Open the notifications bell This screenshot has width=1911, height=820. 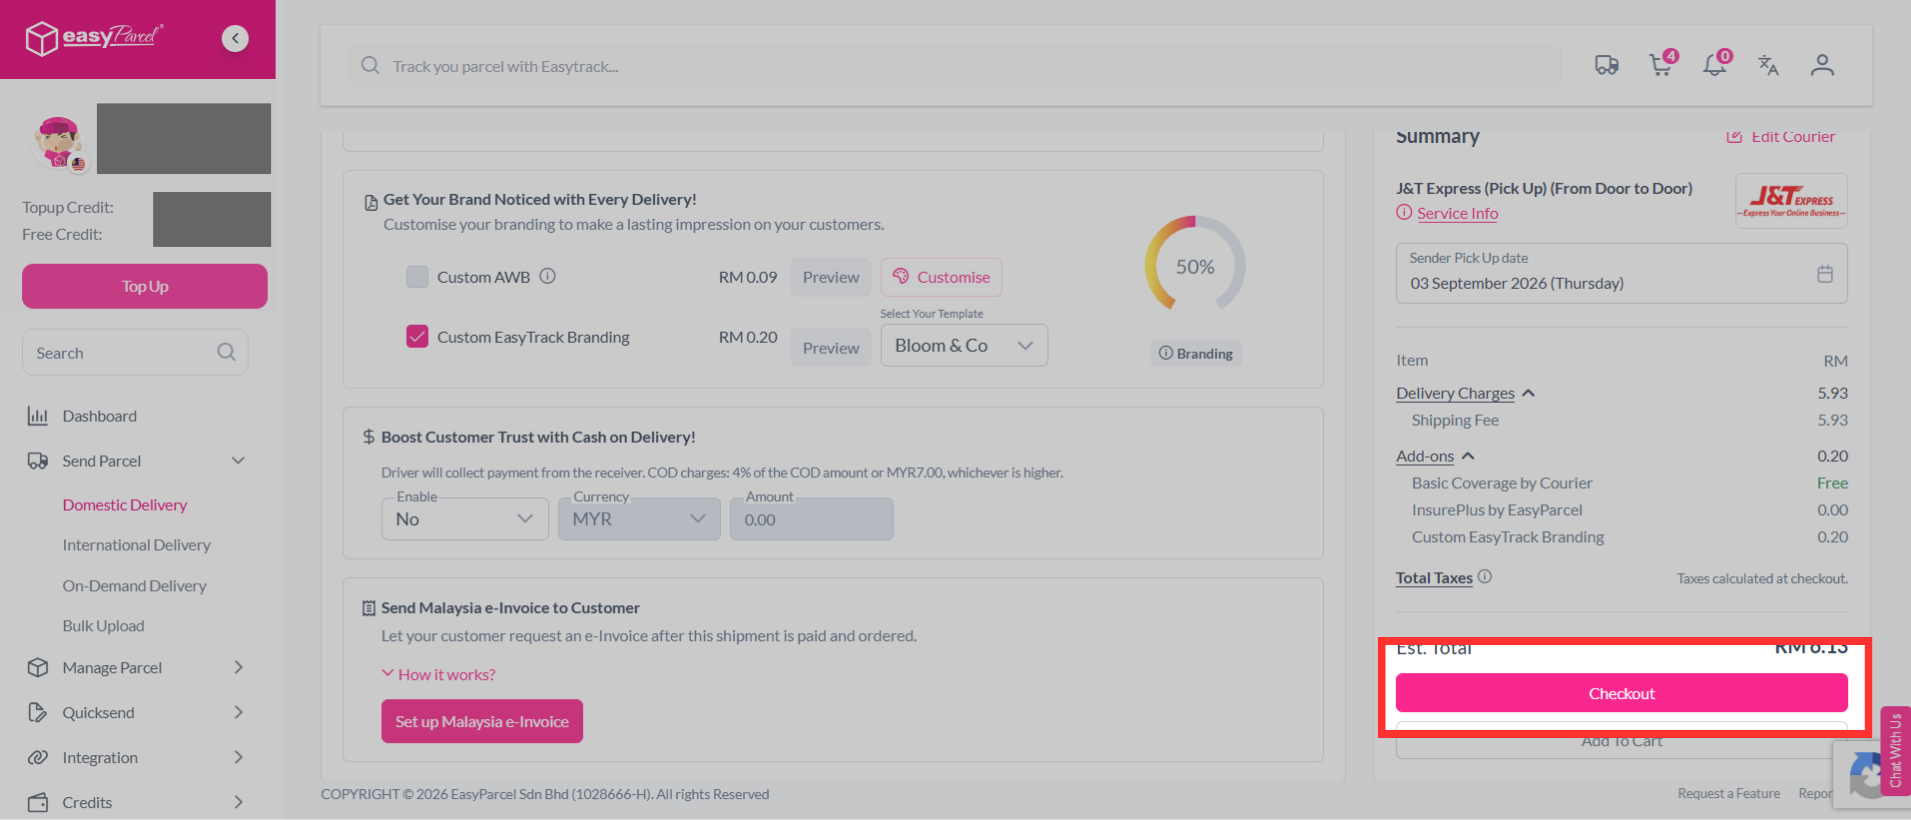click(1715, 65)
